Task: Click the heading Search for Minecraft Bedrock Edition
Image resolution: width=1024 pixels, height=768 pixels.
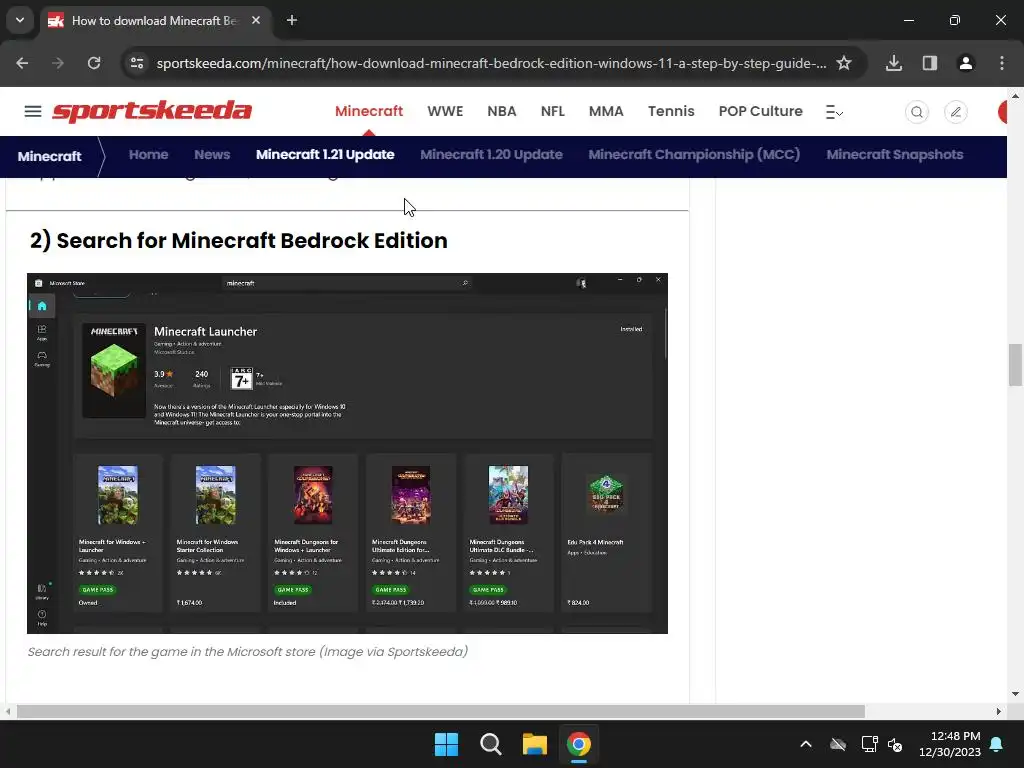Action: [239, 240]
